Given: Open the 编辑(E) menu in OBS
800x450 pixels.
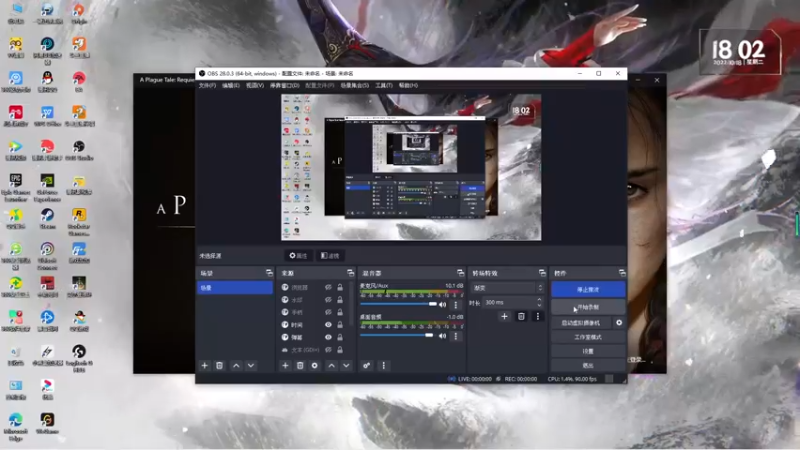Looking at the screenshot, I should coord(231,85).
